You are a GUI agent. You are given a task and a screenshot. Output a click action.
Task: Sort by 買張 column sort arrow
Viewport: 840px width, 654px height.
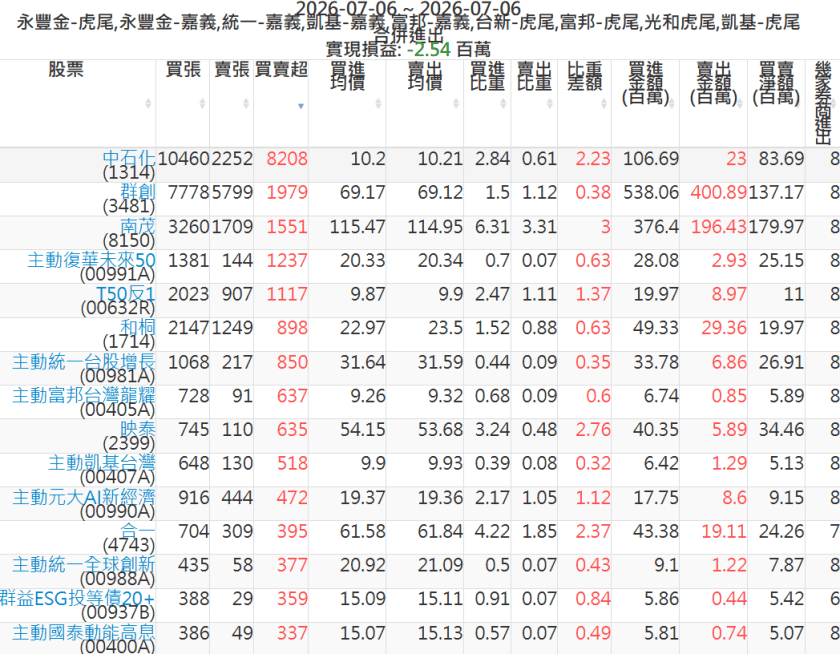pyautogui.click(x=202, y=104)
